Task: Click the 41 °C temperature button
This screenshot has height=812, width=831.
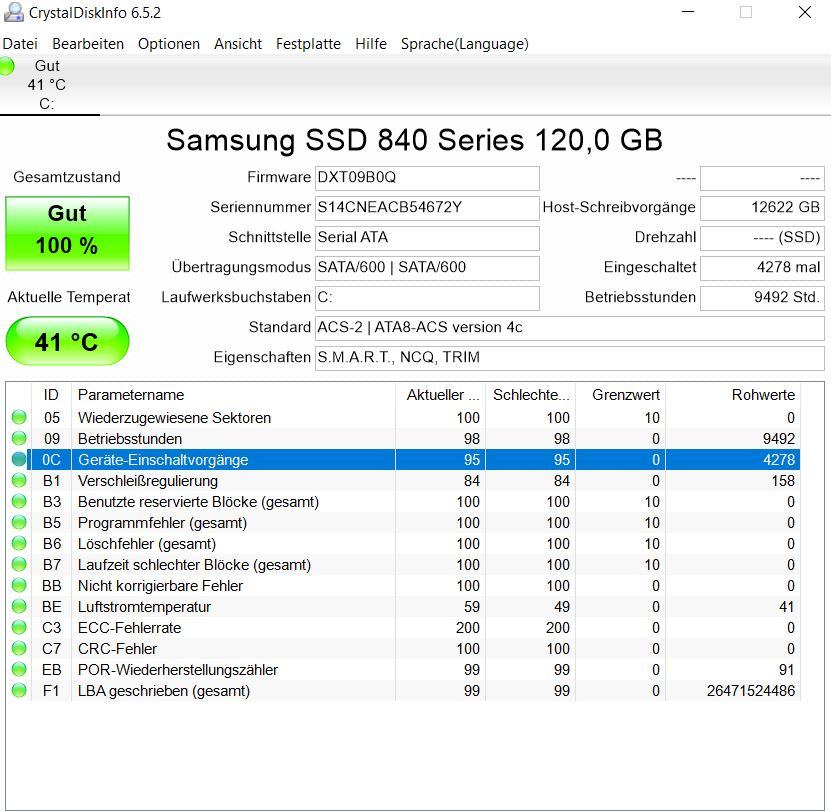Action: coord(67,341)
